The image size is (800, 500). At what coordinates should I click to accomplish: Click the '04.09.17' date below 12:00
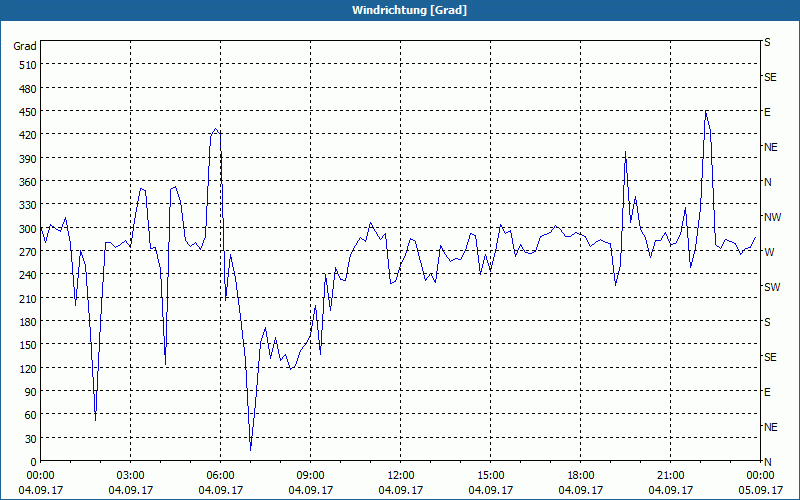tap(401, 490)
